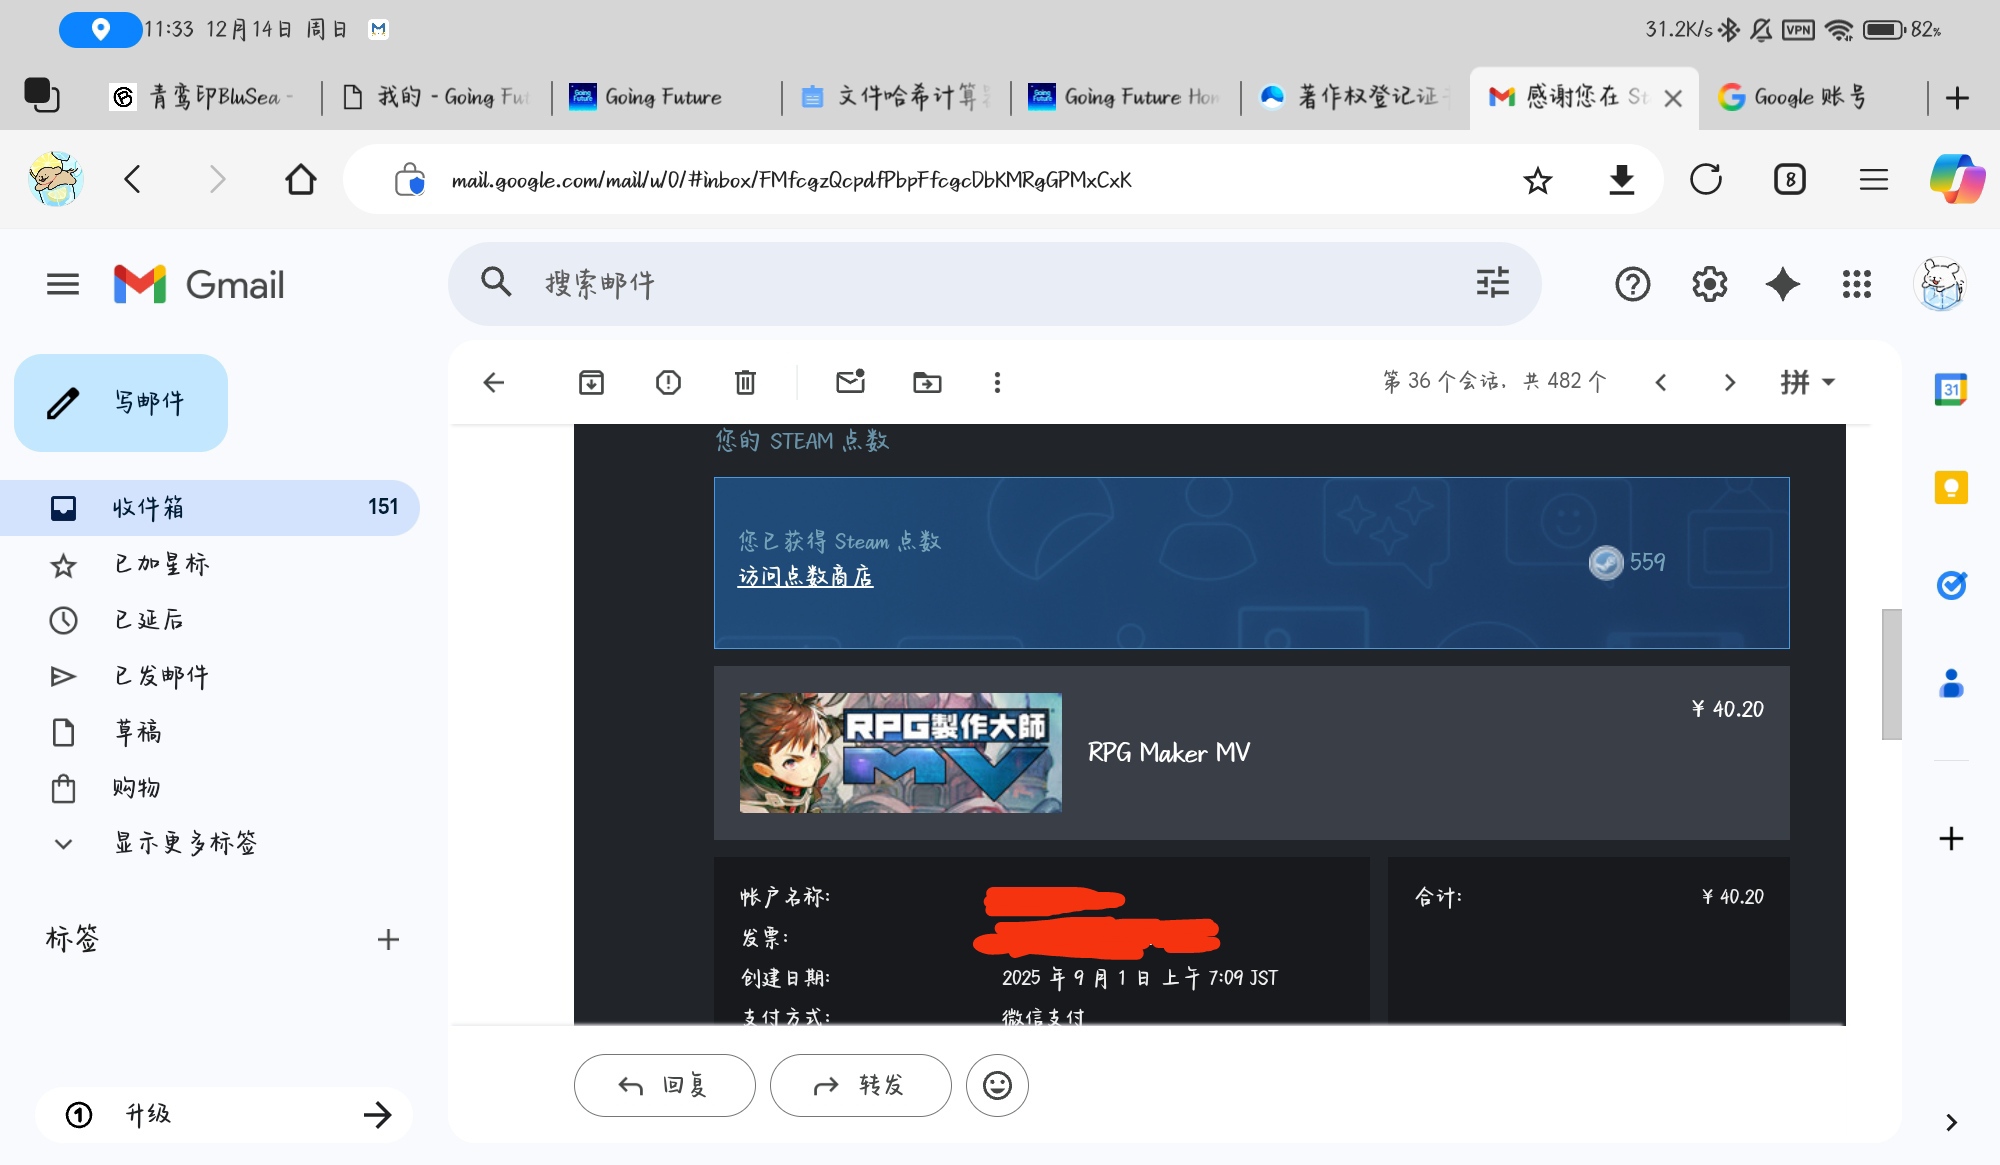Open the more options three-dot menu
The height and width of the screenshot is (1165, 2000).
coord(997,382)
